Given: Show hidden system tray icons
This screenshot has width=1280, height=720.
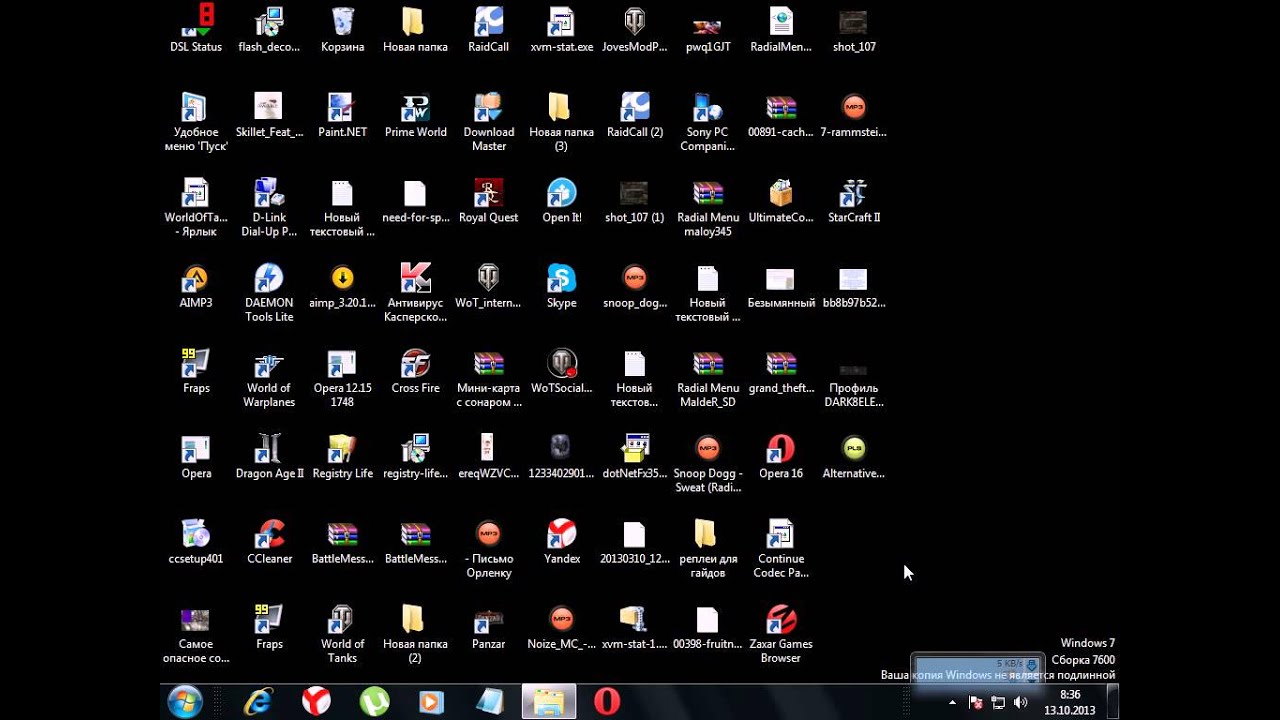Looking at the screenshot, I should tap(952, 703).
